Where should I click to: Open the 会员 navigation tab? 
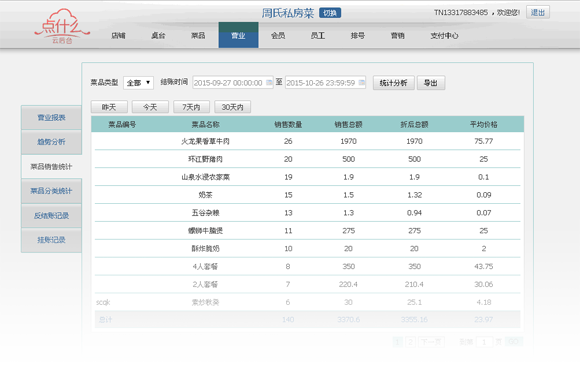point(278,36)
